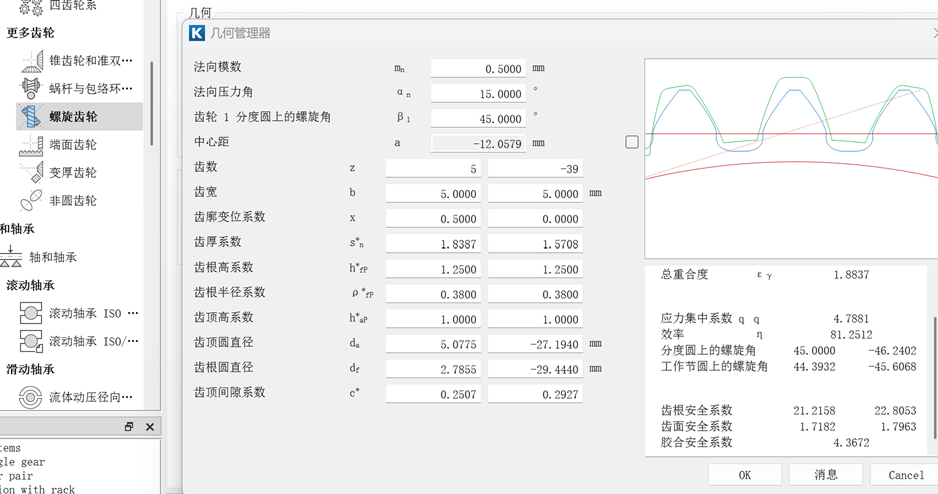Click the 消息 (messages) button
Viewport: 938px width, 494px height.
tap(825, 475)
